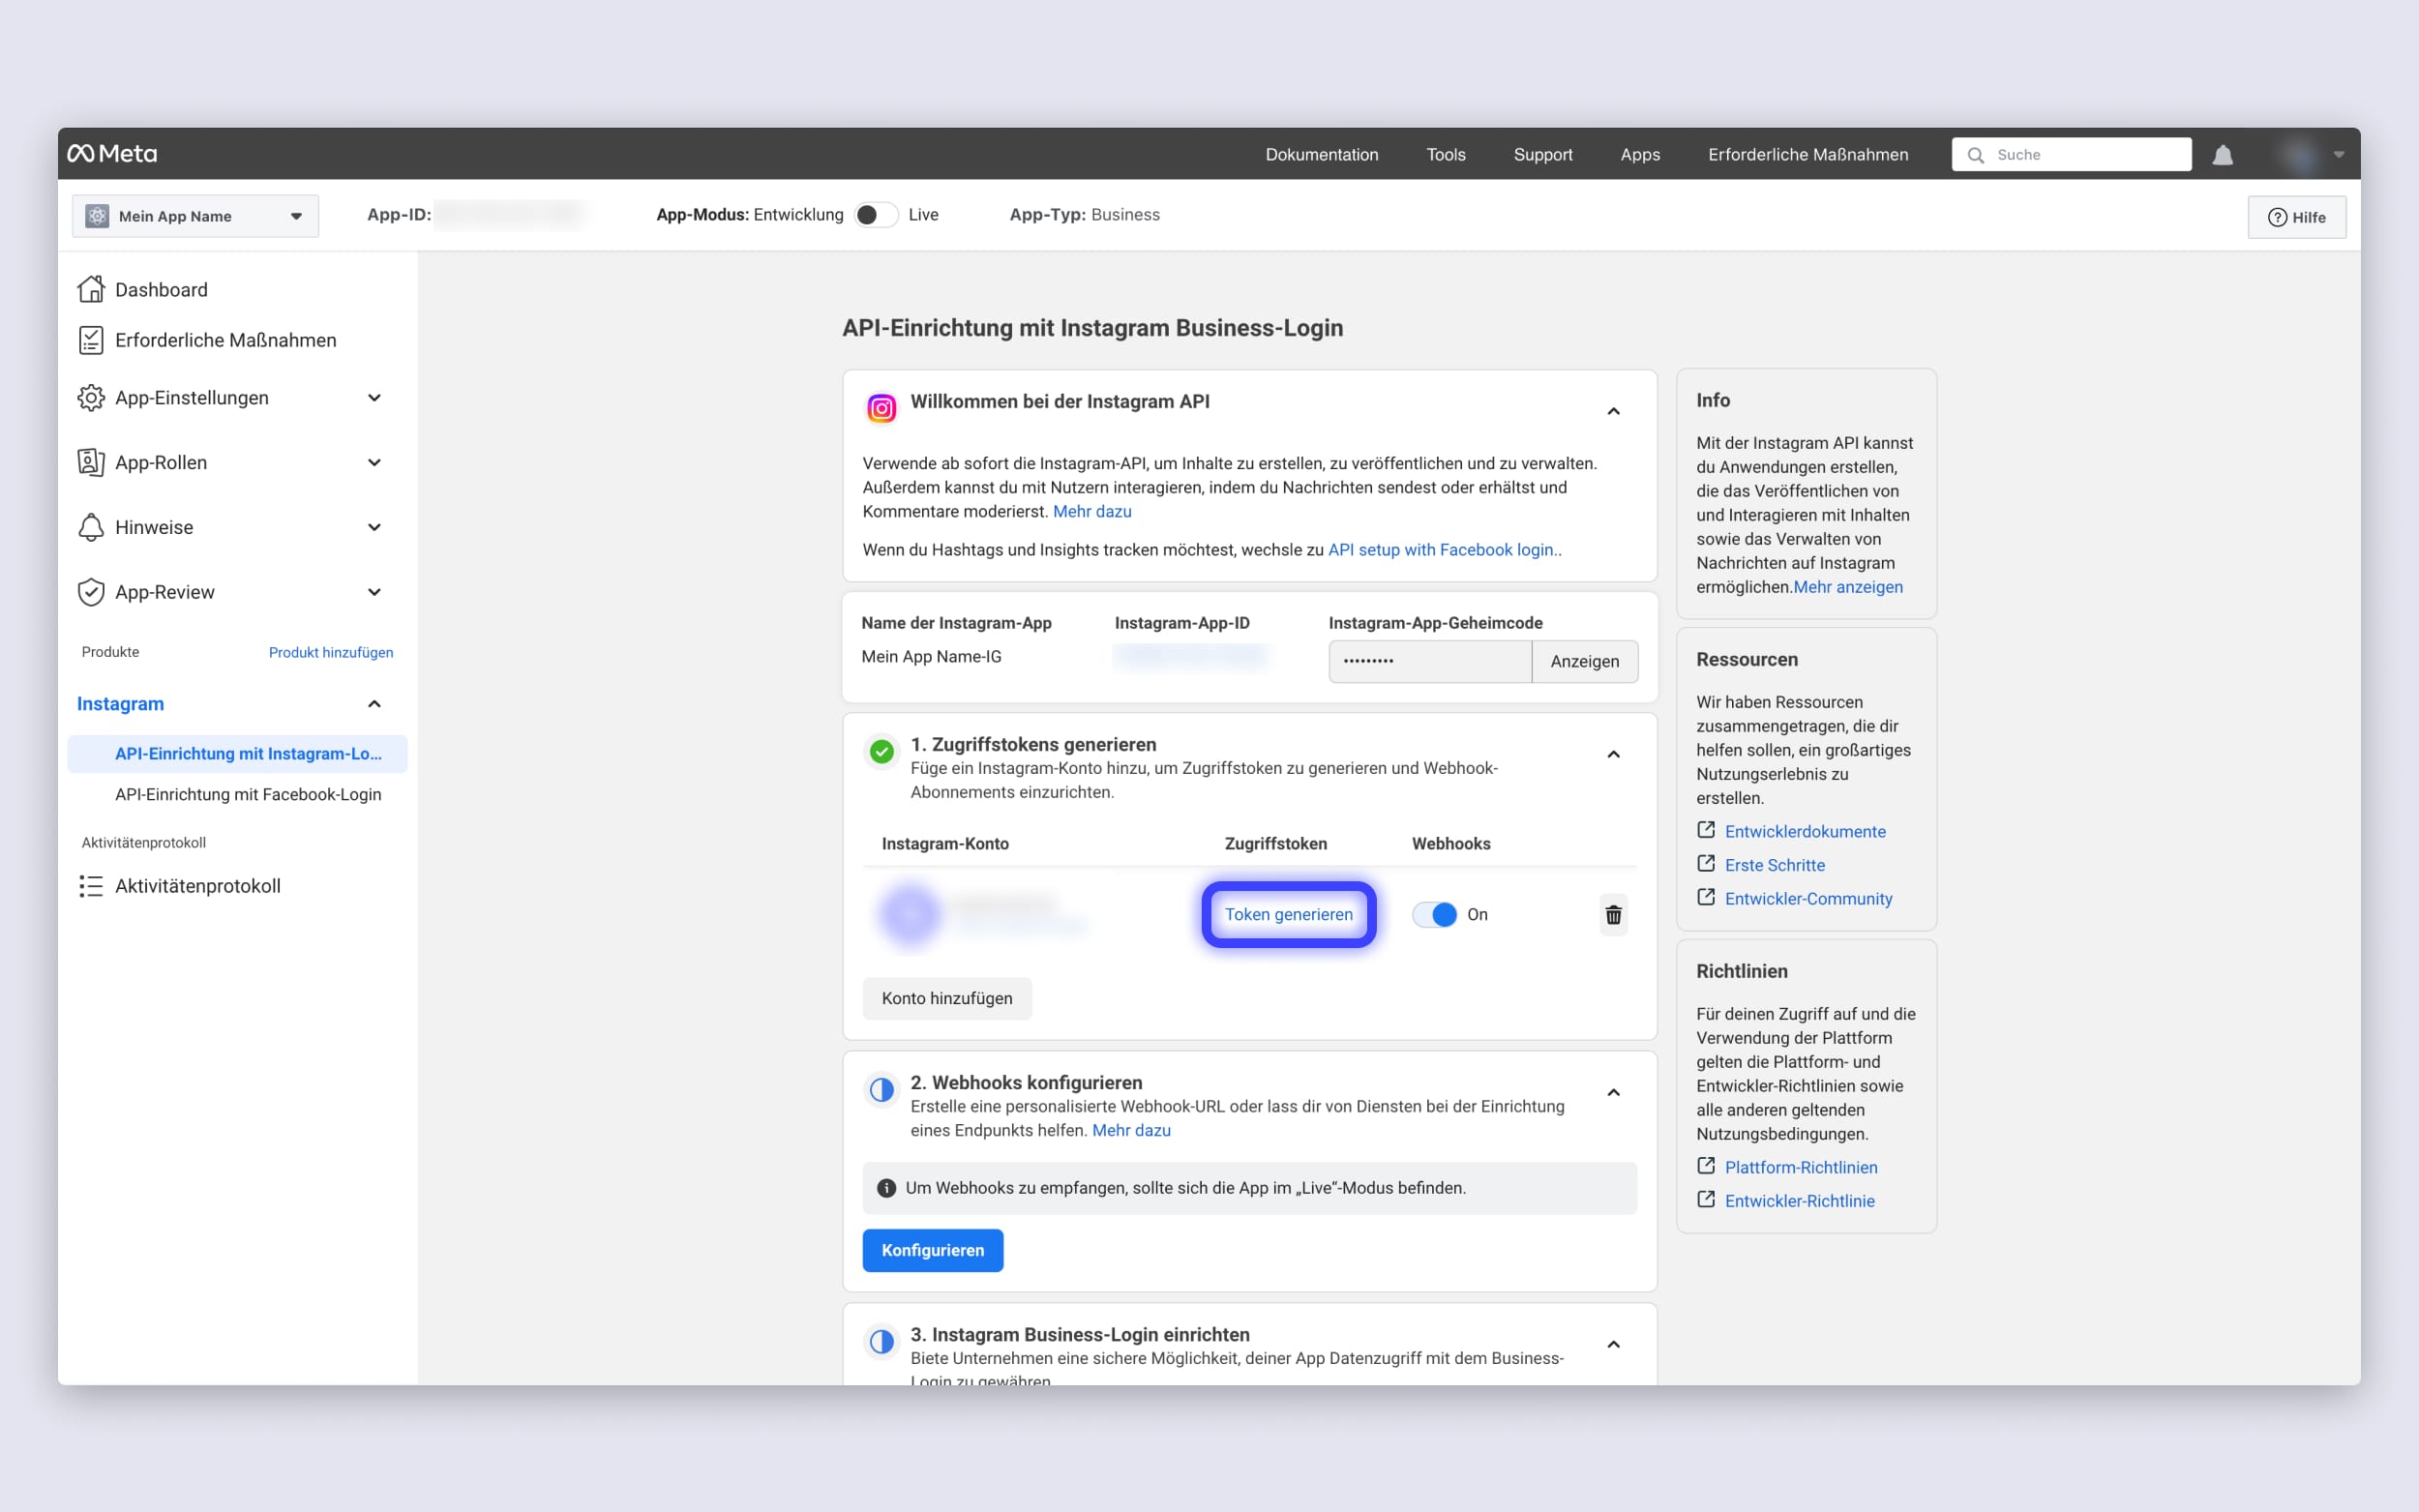This screenshot has height=1512, width=2419.
Task: Toggle App-Modus from Entwicklung to Live
Action: tap(876, 215)
